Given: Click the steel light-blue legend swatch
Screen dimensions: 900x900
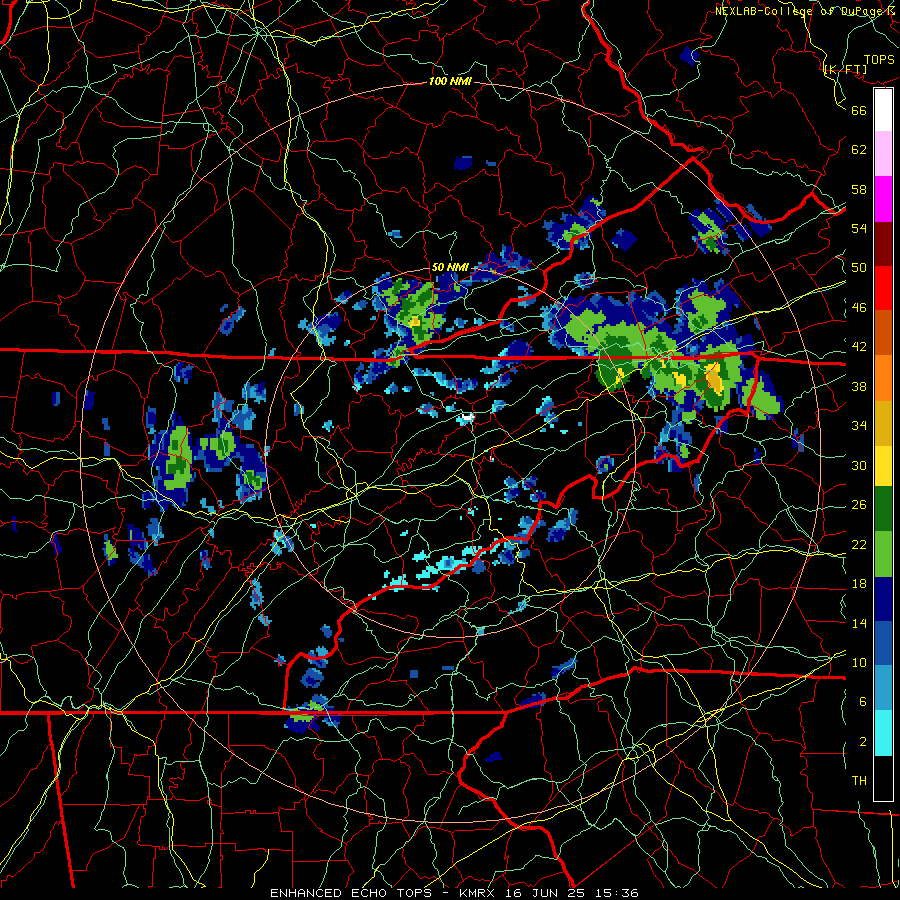Looking at the screenshot, I should (883, 688).
